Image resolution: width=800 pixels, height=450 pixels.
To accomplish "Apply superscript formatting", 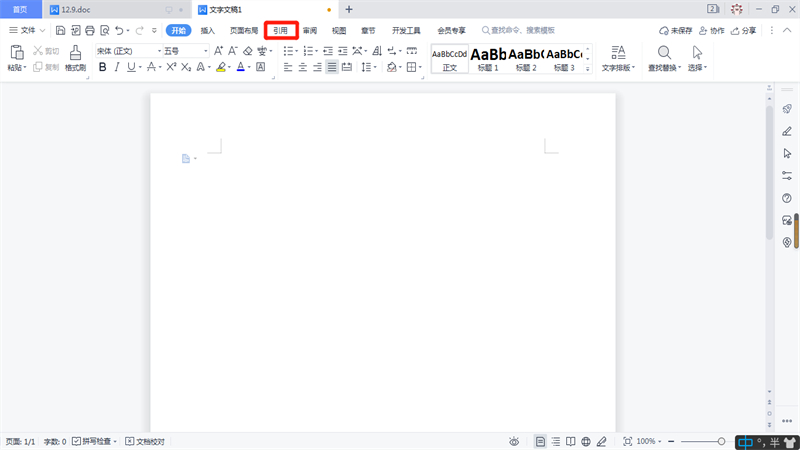I will pos(171,67).
